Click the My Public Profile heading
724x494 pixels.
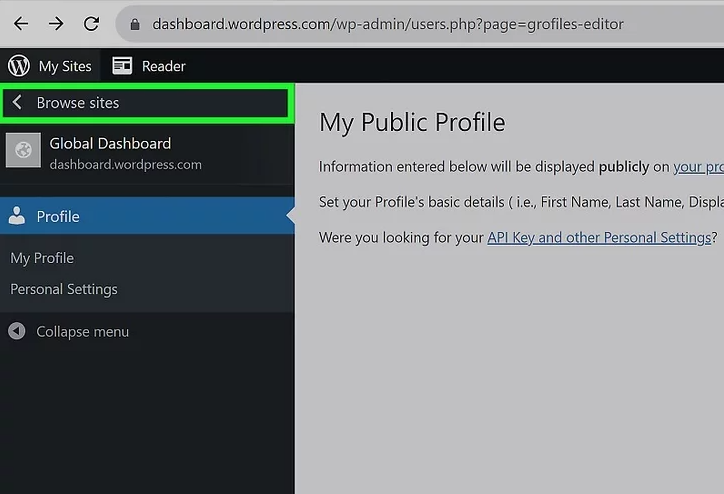click(x=412, y=123)
